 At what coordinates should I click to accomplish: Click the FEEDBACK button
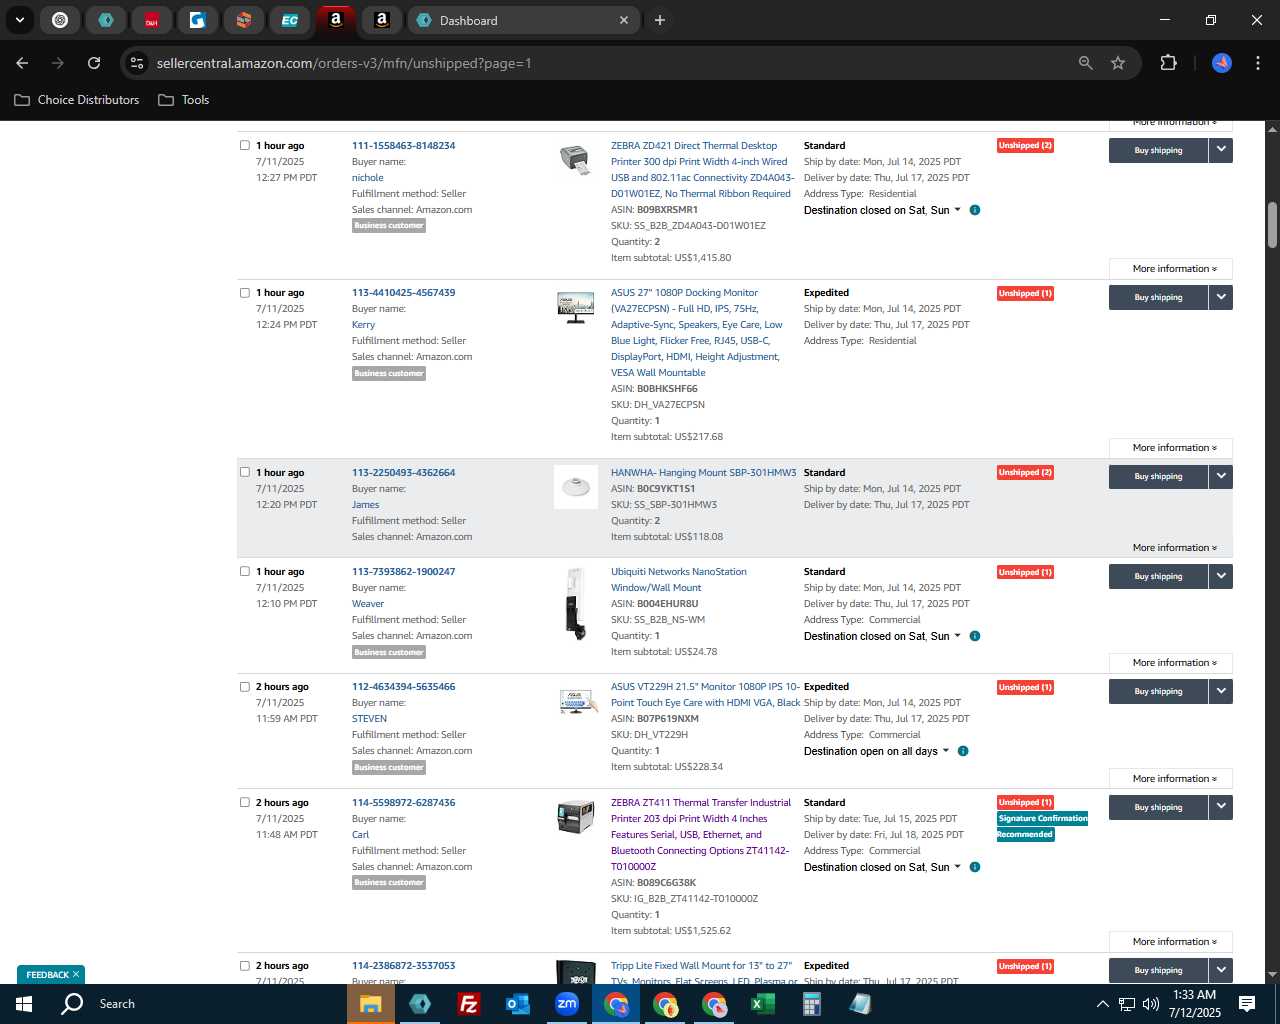(x=51, y=975)
